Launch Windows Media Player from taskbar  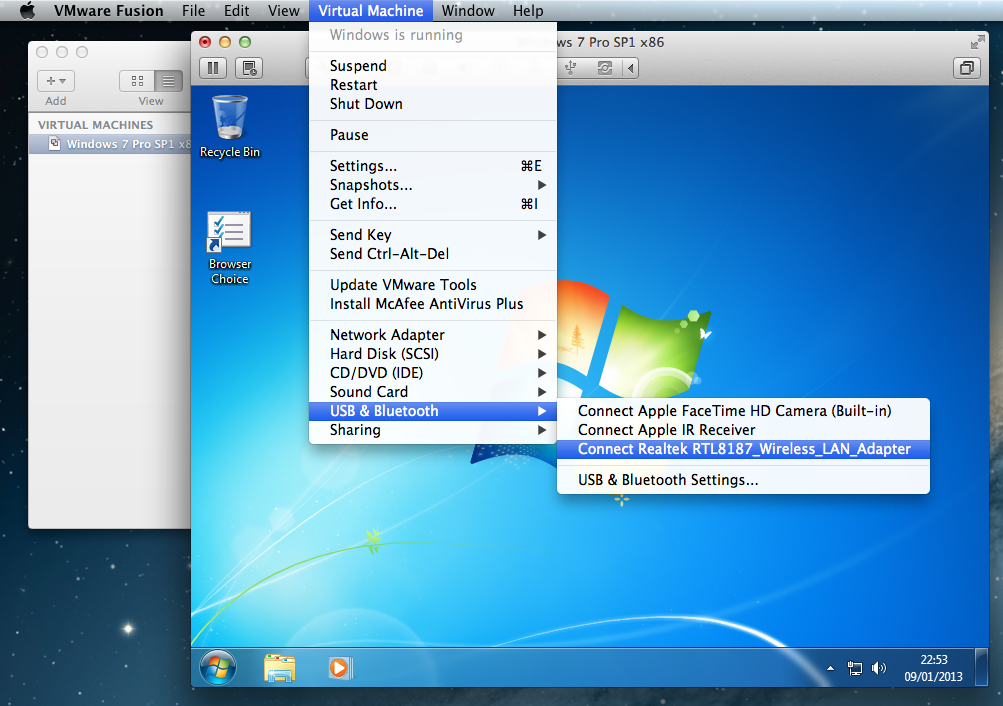tap(340, 667)
